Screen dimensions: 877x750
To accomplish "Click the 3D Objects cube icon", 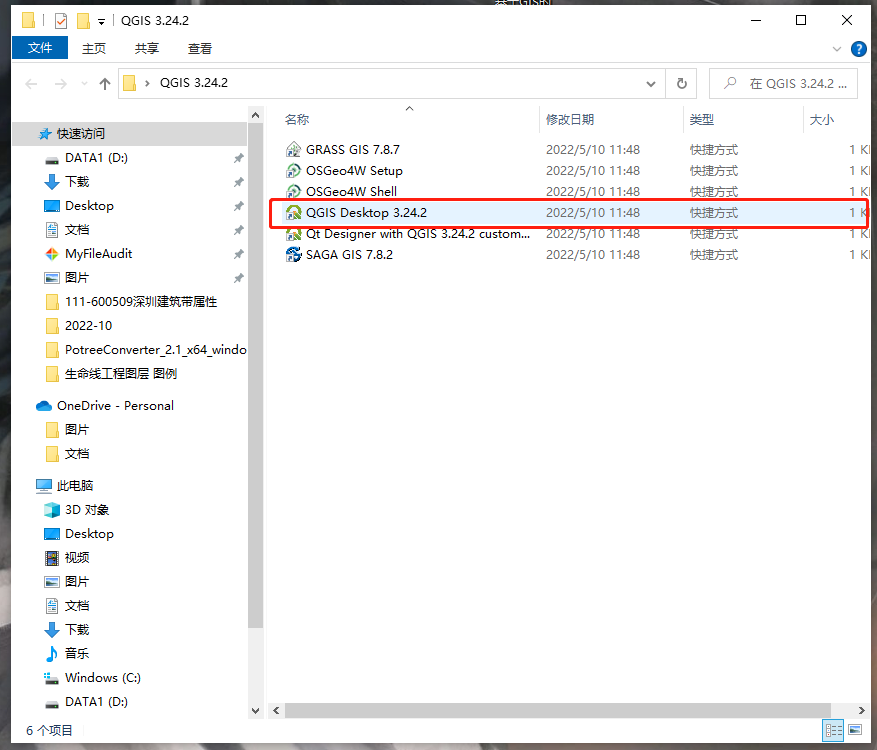I will point(51,510).
